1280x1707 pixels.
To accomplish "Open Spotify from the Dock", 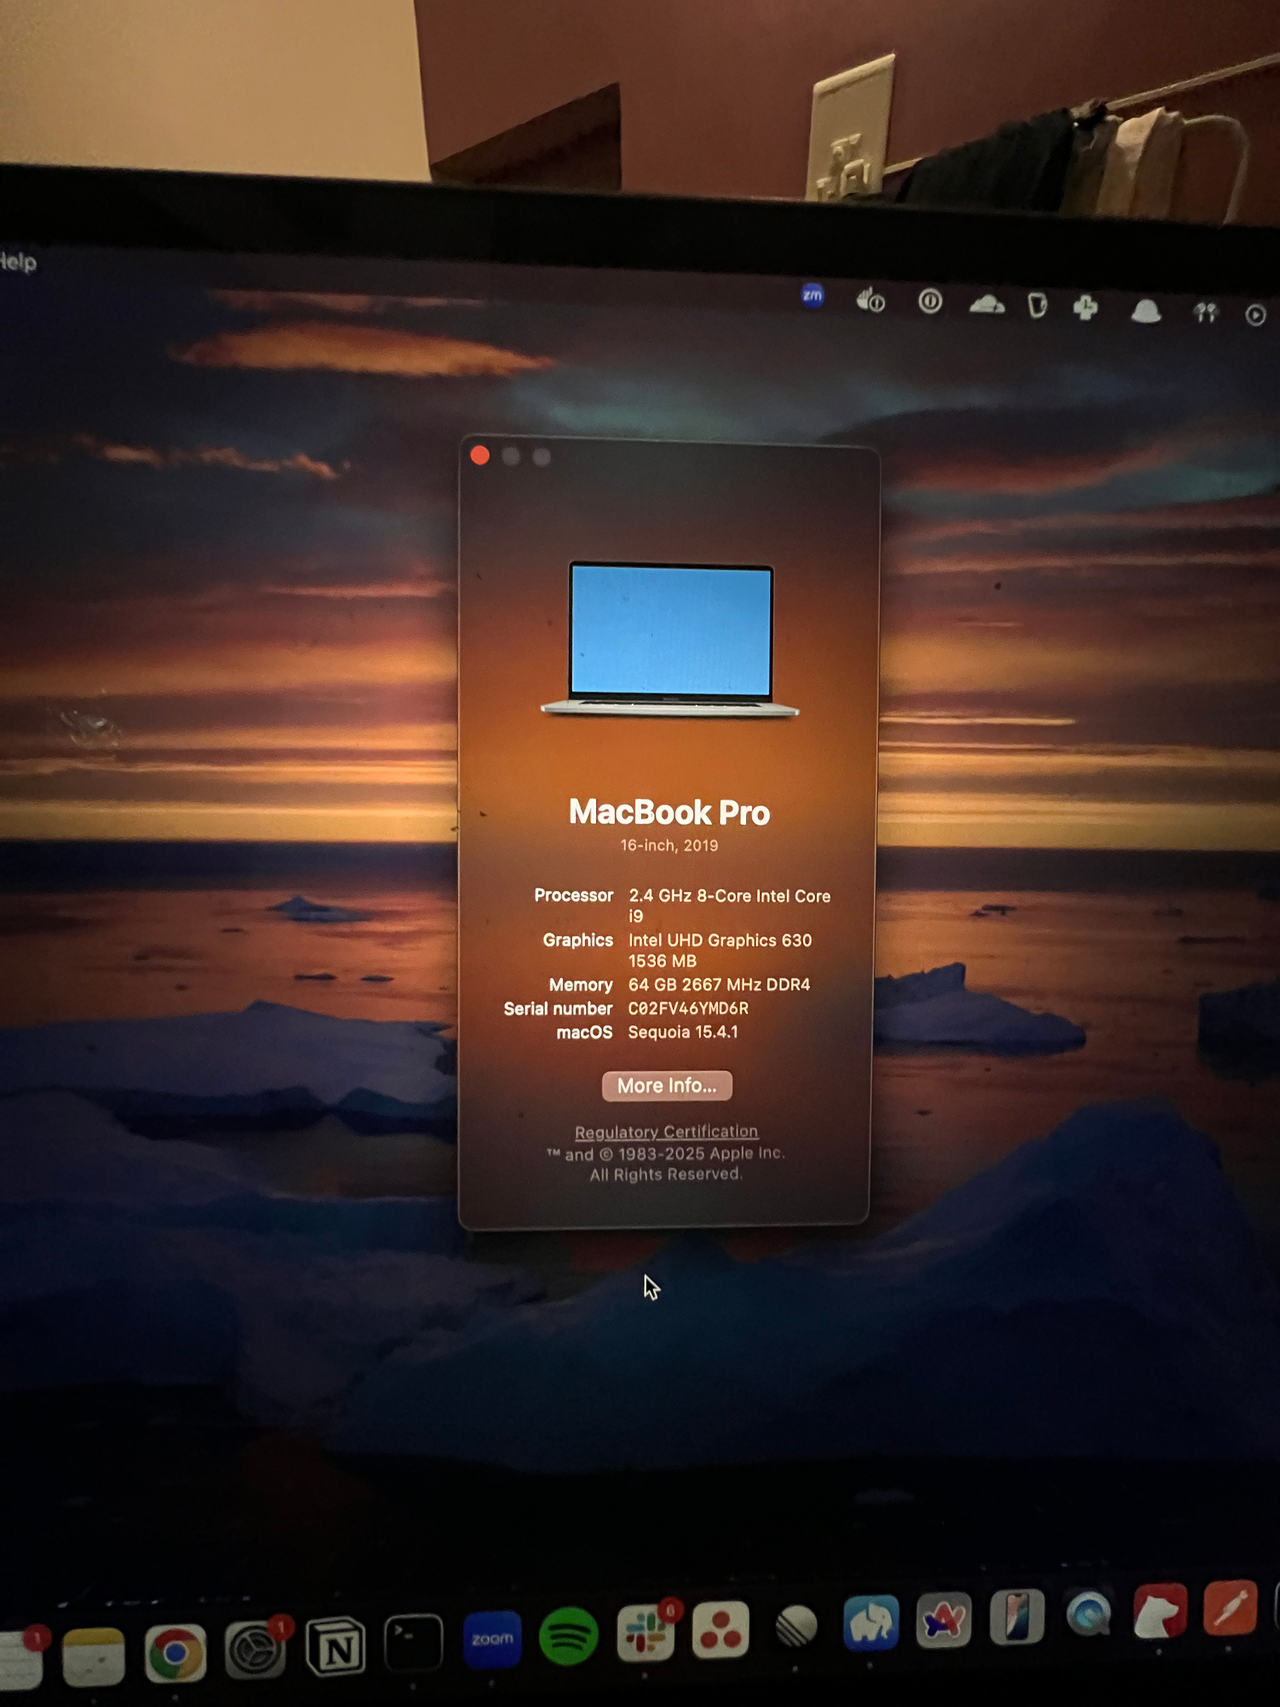I will click(x=569, y=1636).
